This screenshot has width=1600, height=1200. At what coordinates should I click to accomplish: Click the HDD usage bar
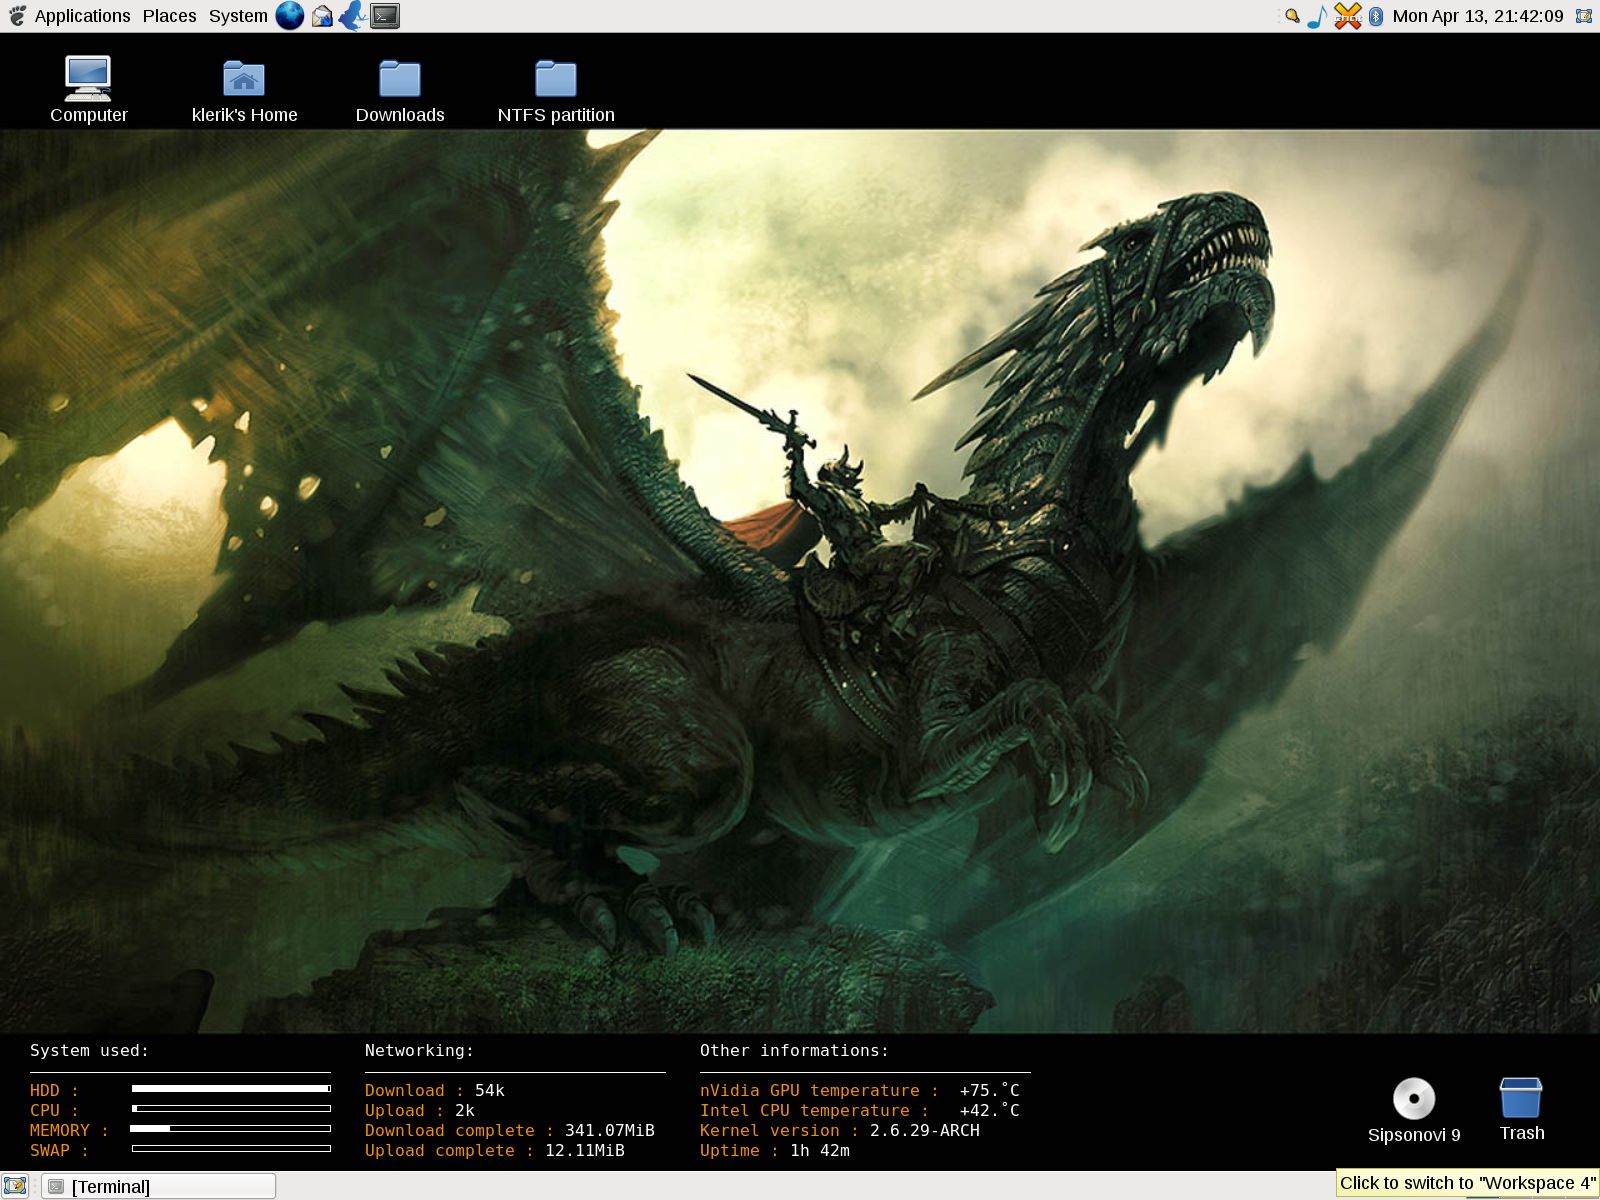[231, 1088]
